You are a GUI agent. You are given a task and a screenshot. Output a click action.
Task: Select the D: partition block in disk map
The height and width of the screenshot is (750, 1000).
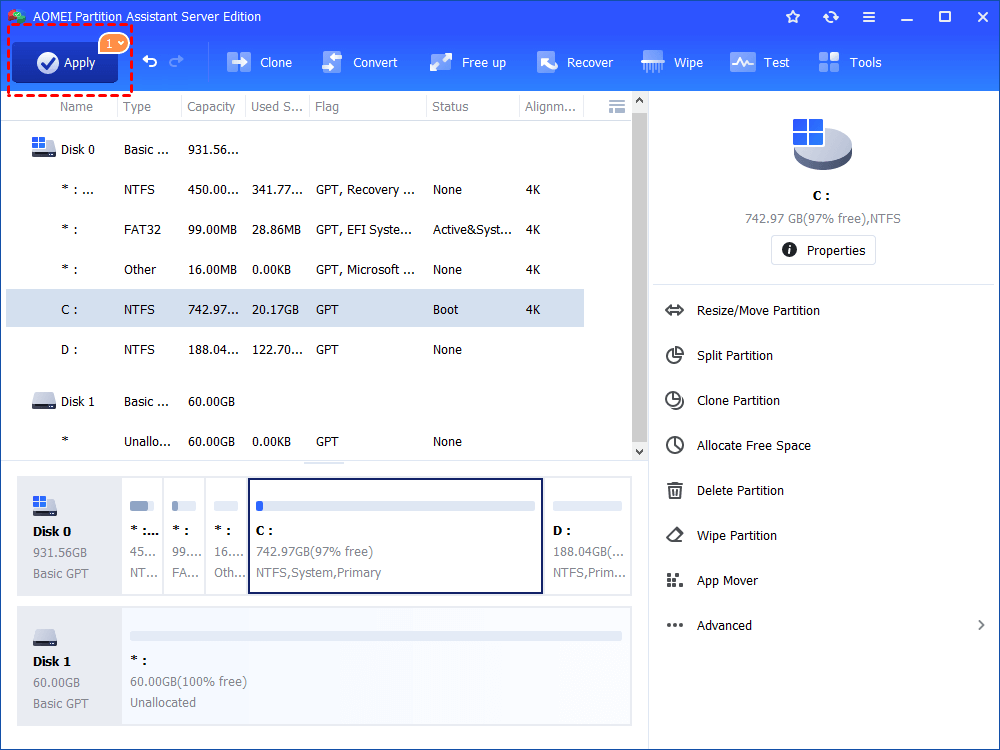[588, 536]
